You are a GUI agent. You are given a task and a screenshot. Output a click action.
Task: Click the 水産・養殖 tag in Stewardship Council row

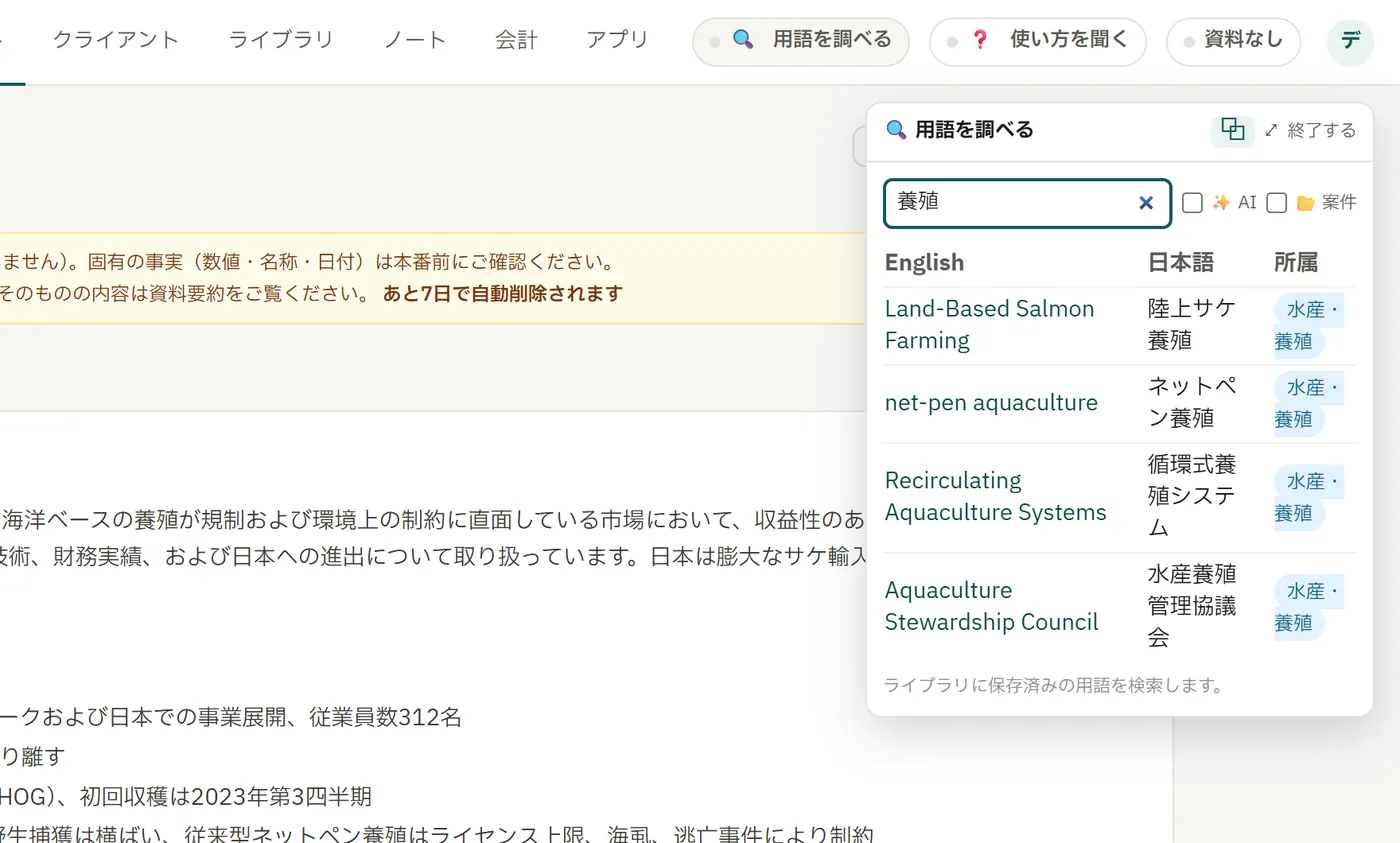[1308, 607]
